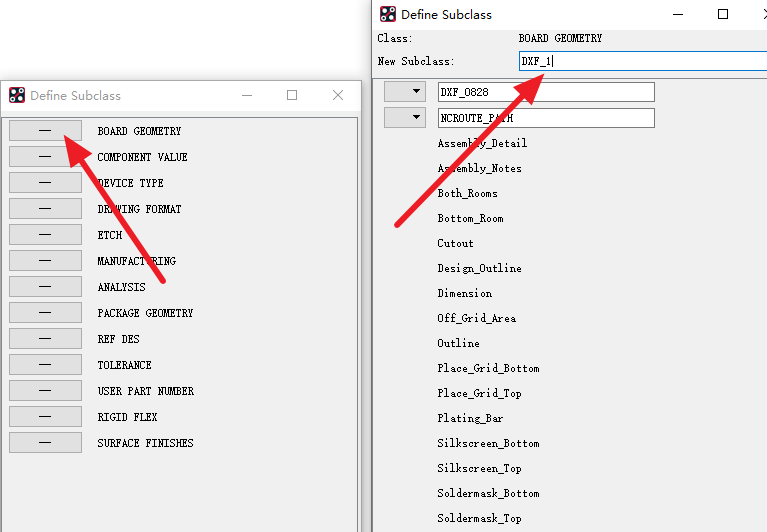
Task: Select the Place_Grid_Bottom subclass text
Action: click(489, 368)
